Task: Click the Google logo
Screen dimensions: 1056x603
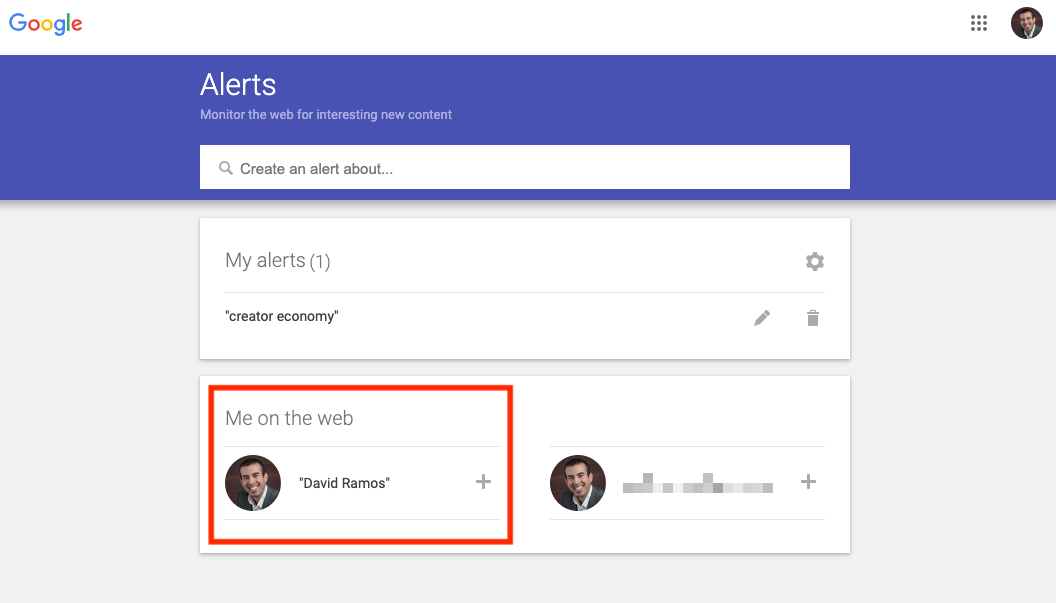Action: tap(45, 22)
